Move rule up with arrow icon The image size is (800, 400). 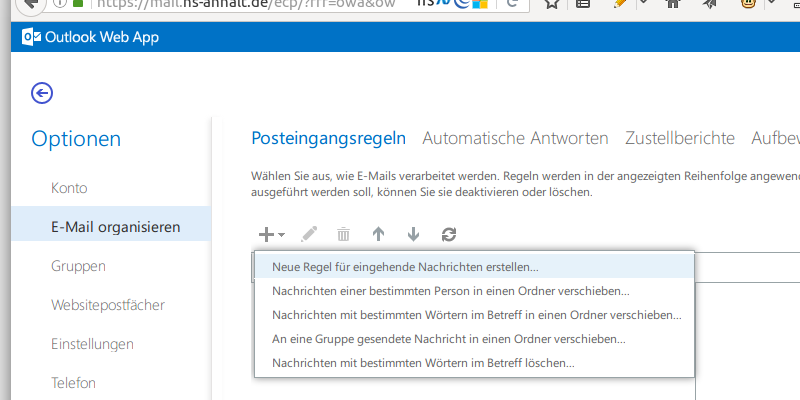point(378,234)
